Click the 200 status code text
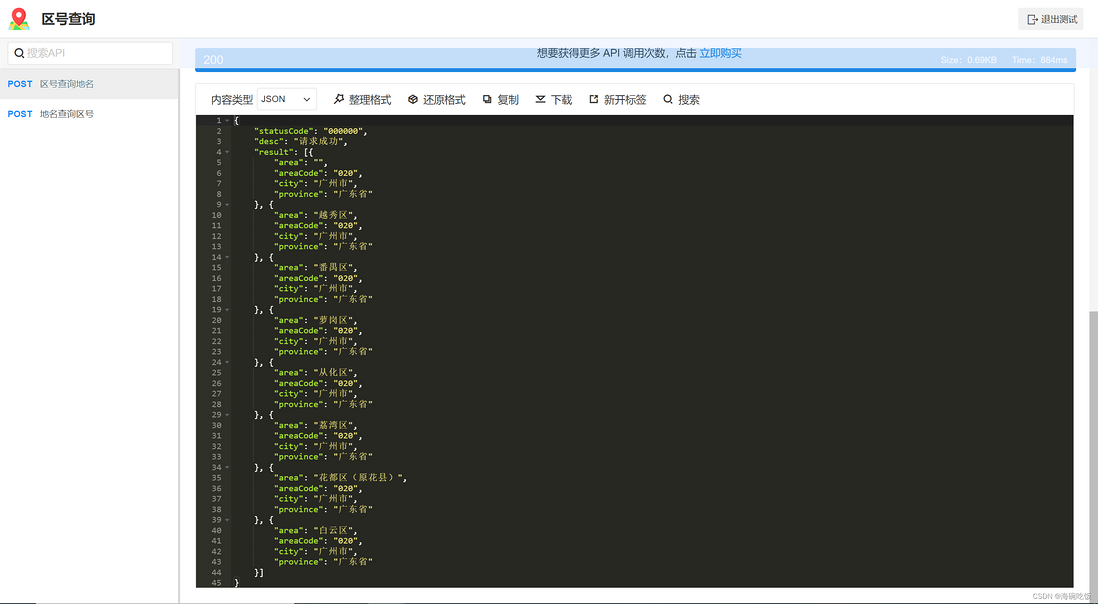The height and width of the screenshot is (604, 1098). tap(213, 60)
